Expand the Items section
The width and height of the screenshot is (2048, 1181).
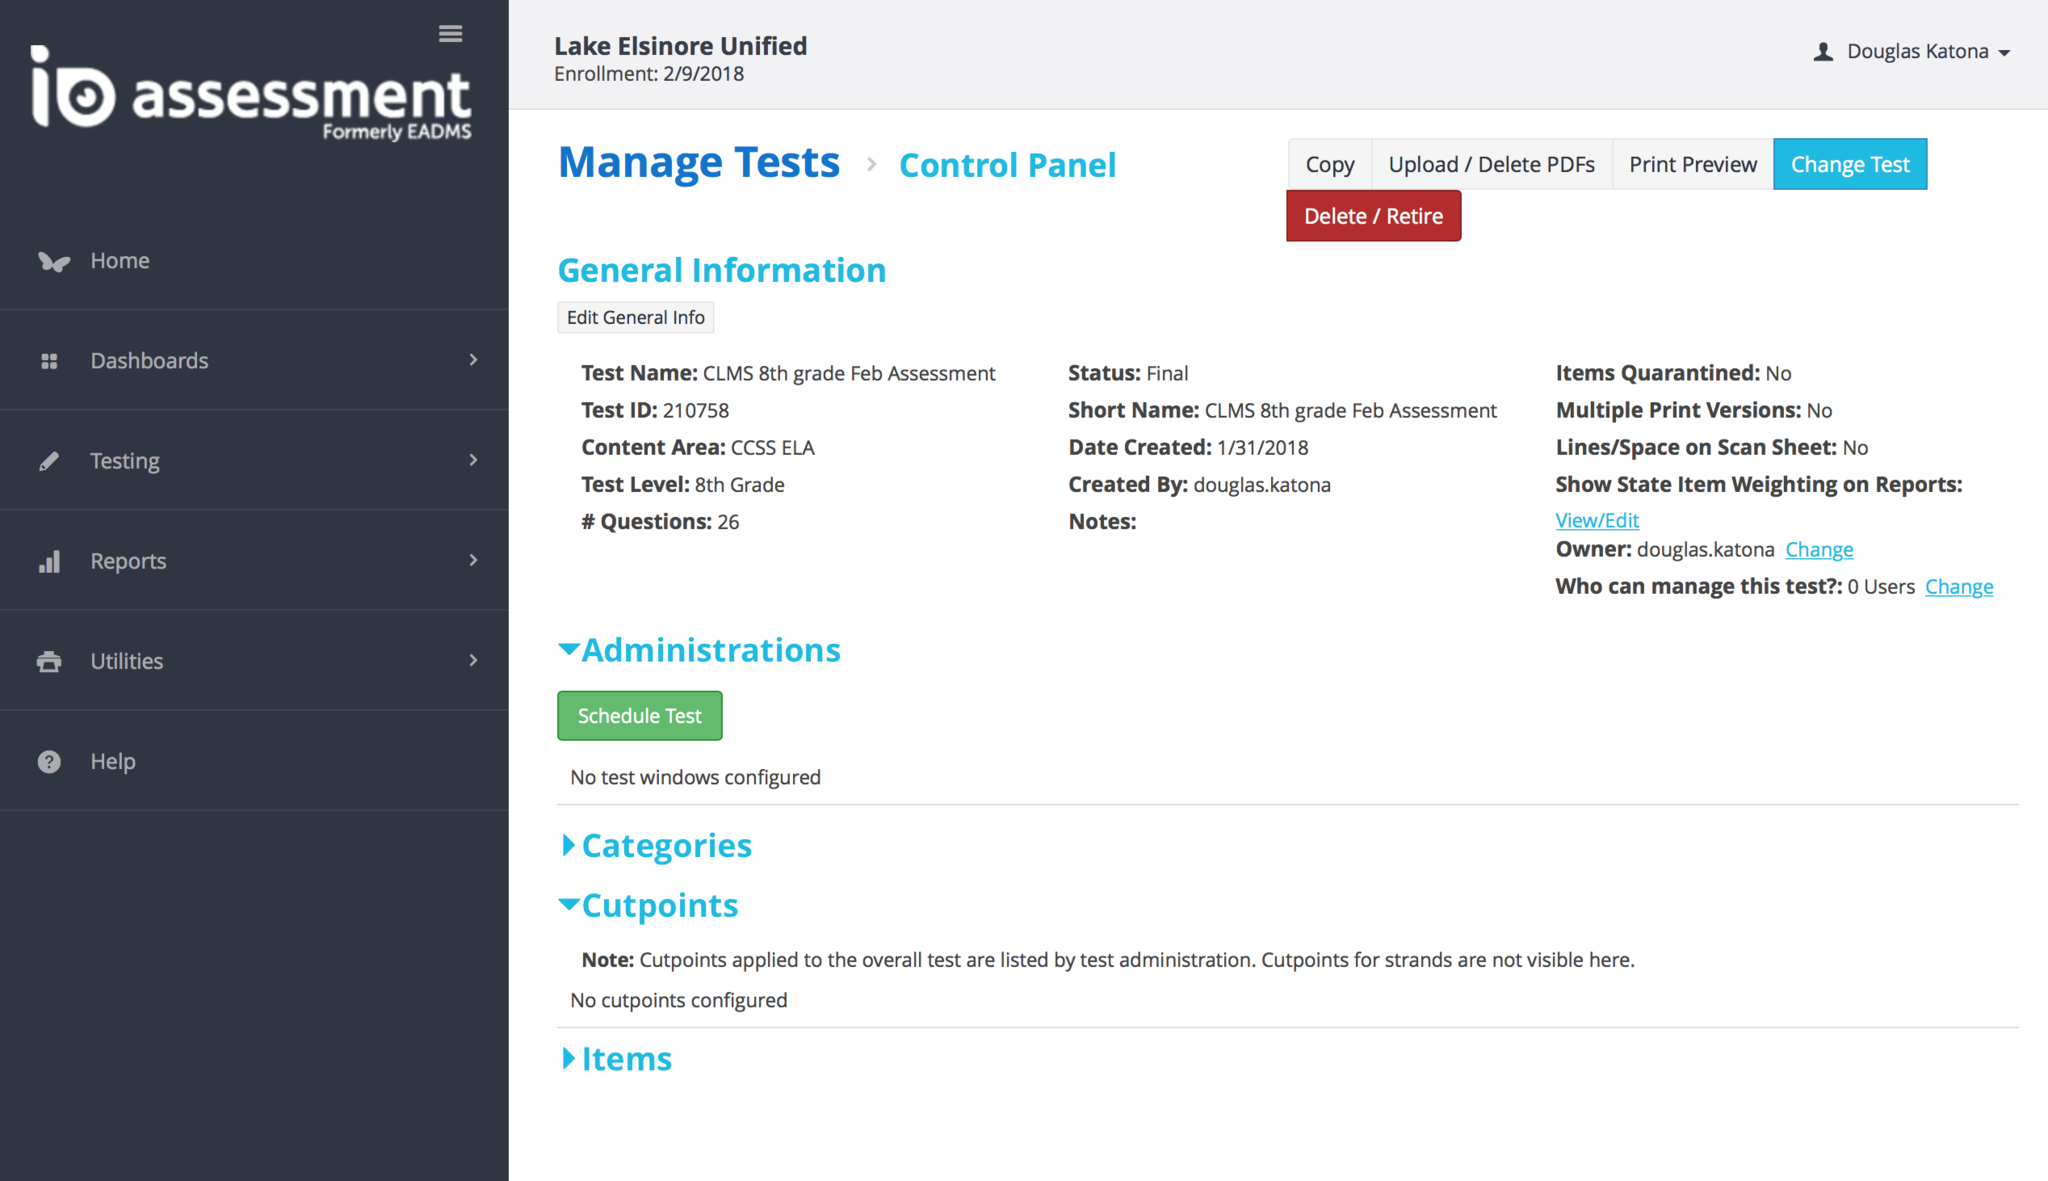coord(568,1059)
